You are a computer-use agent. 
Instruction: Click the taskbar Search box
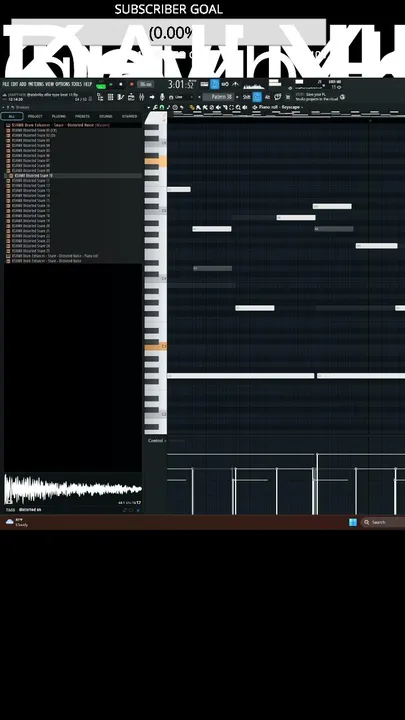[x=383, y=522]
